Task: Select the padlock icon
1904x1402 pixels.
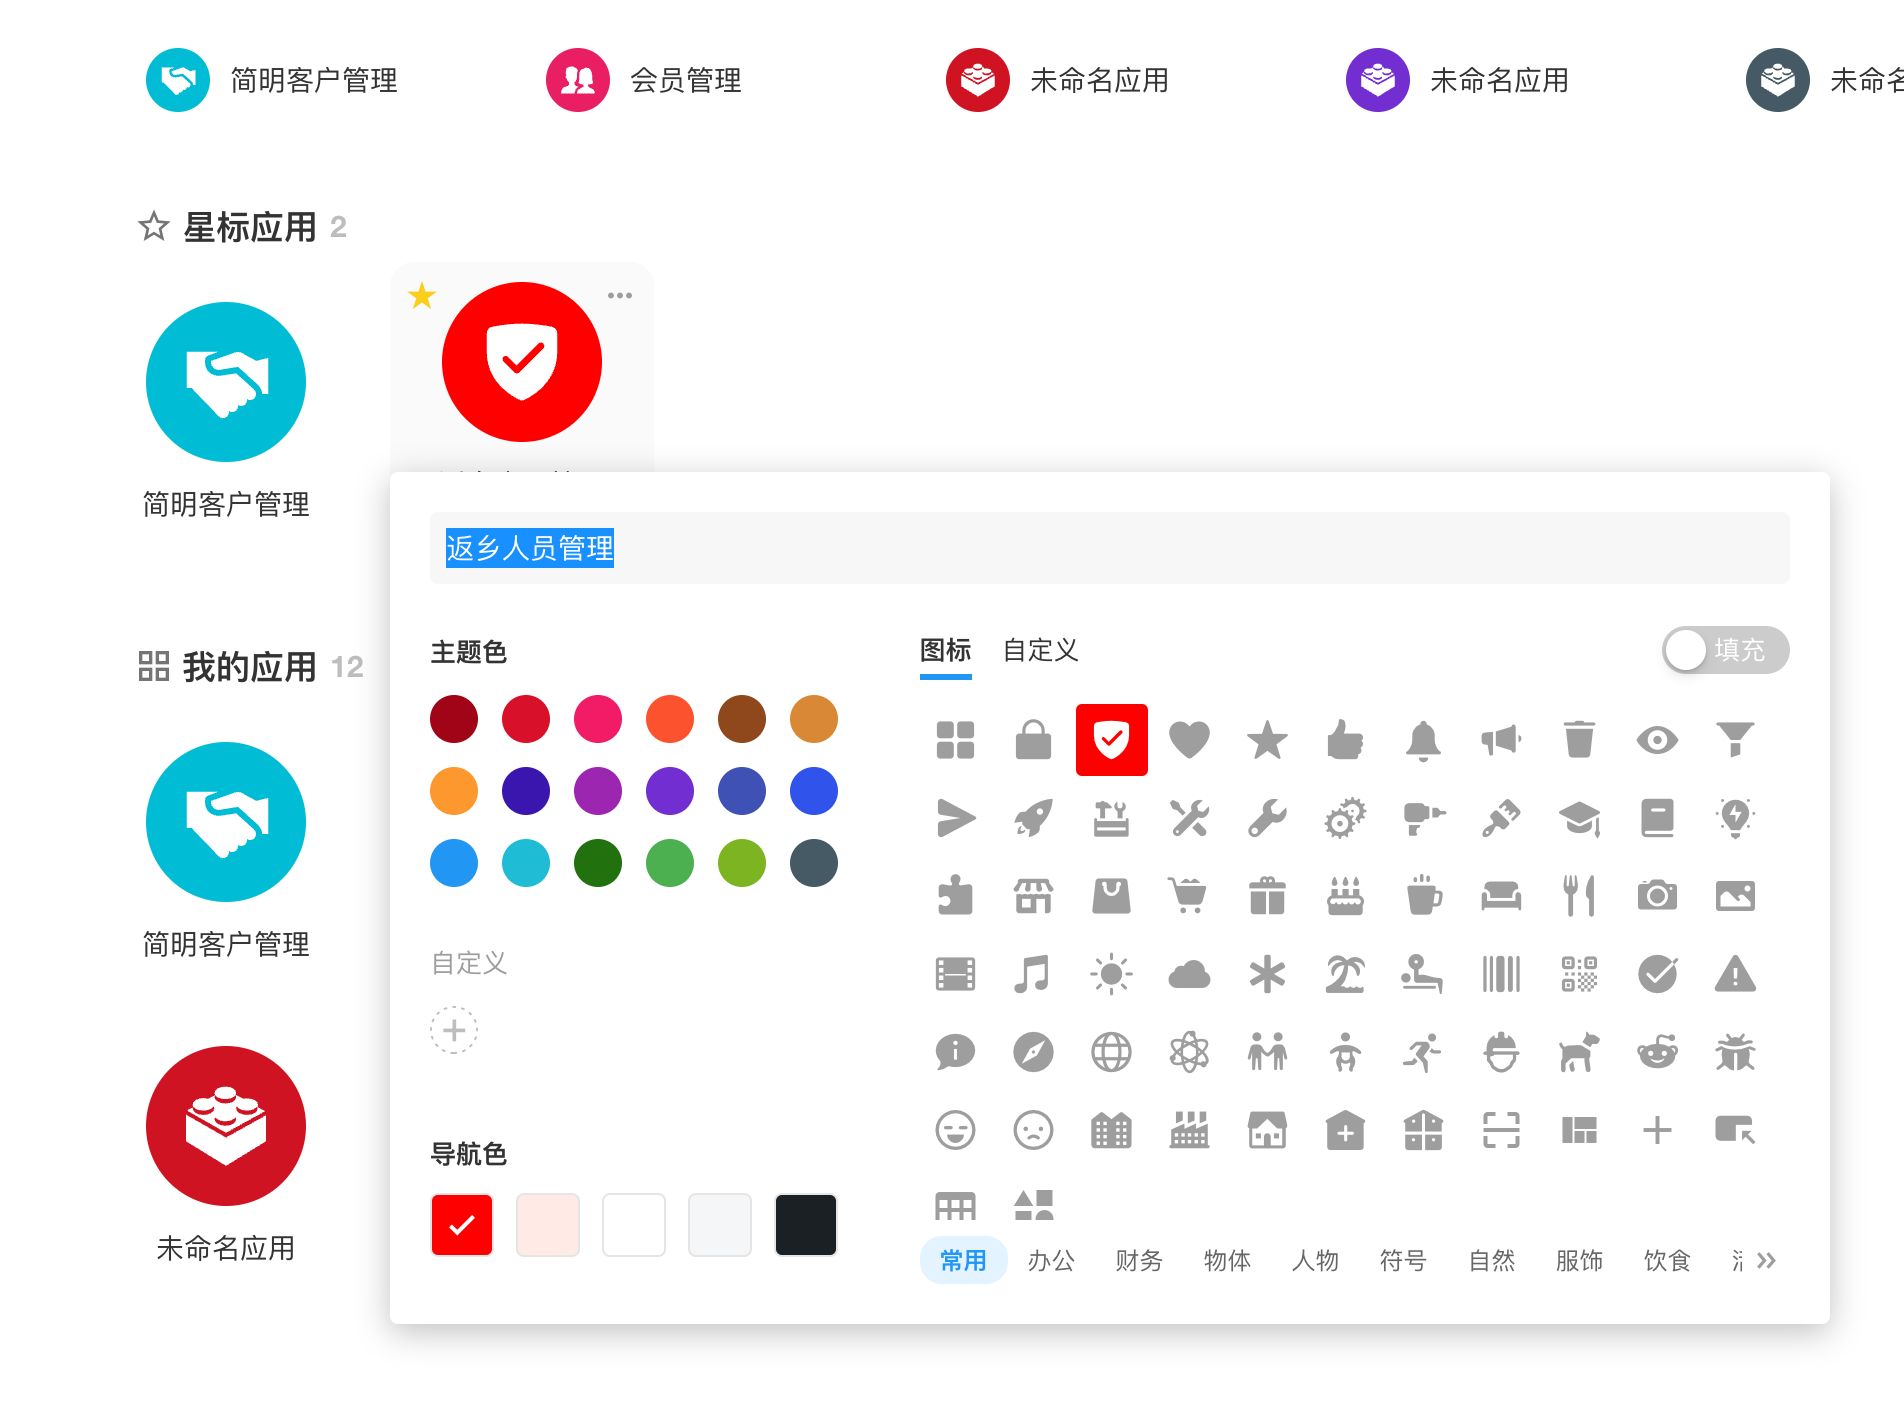Action: coord(1034,740)
